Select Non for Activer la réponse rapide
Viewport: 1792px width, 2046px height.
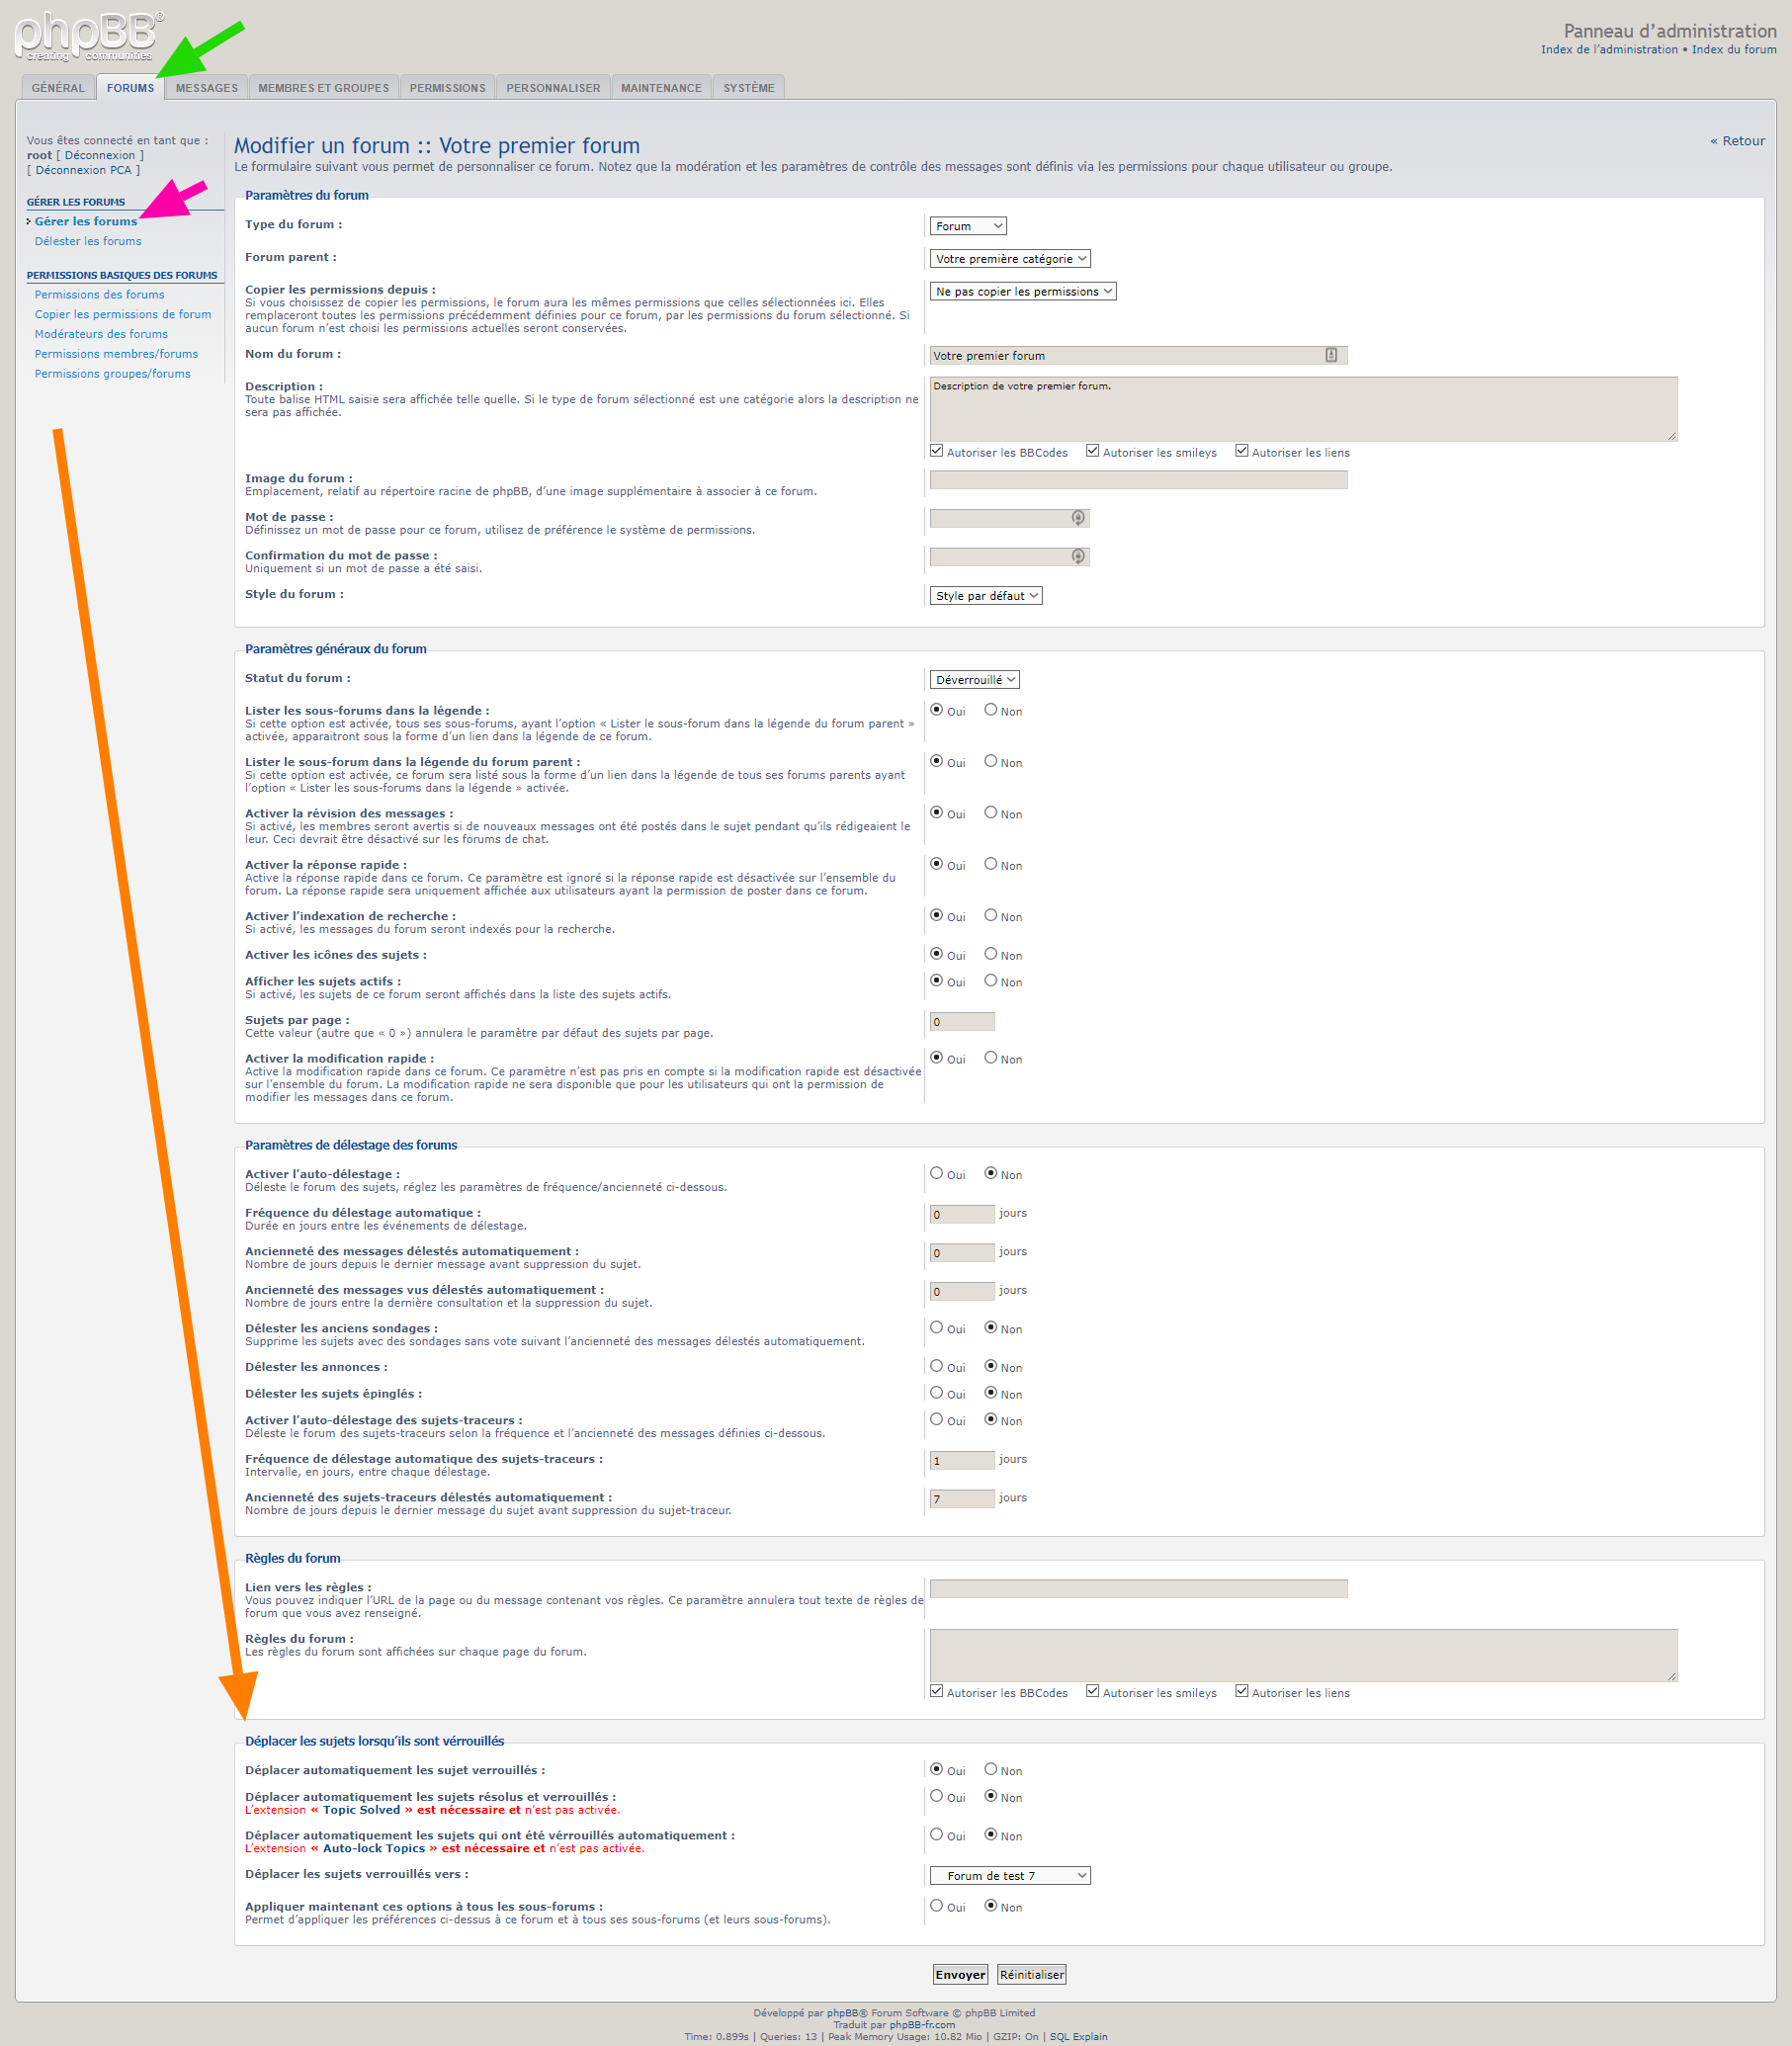click(990, 864)
